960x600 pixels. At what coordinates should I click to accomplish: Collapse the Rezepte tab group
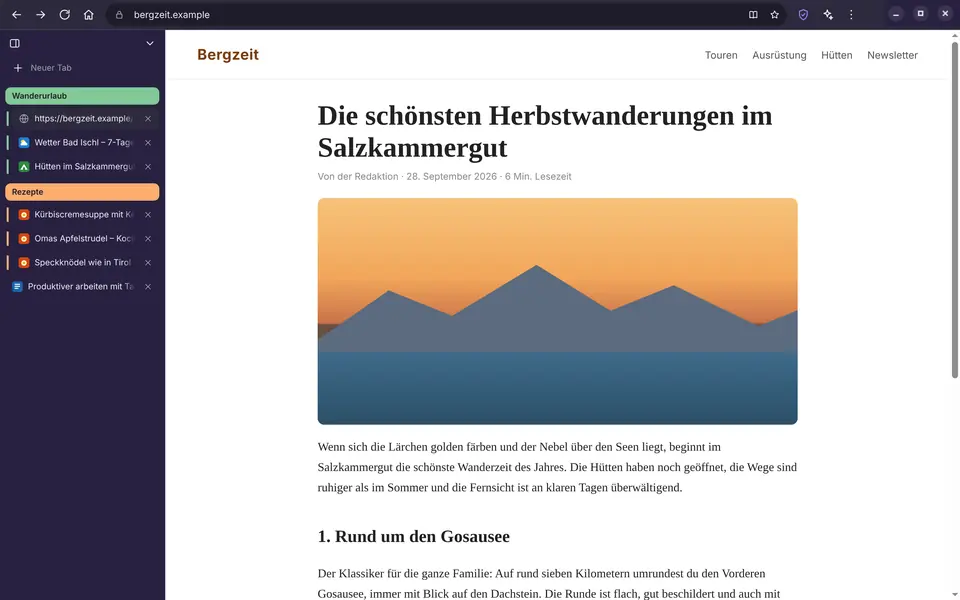[x=82, y=192]
